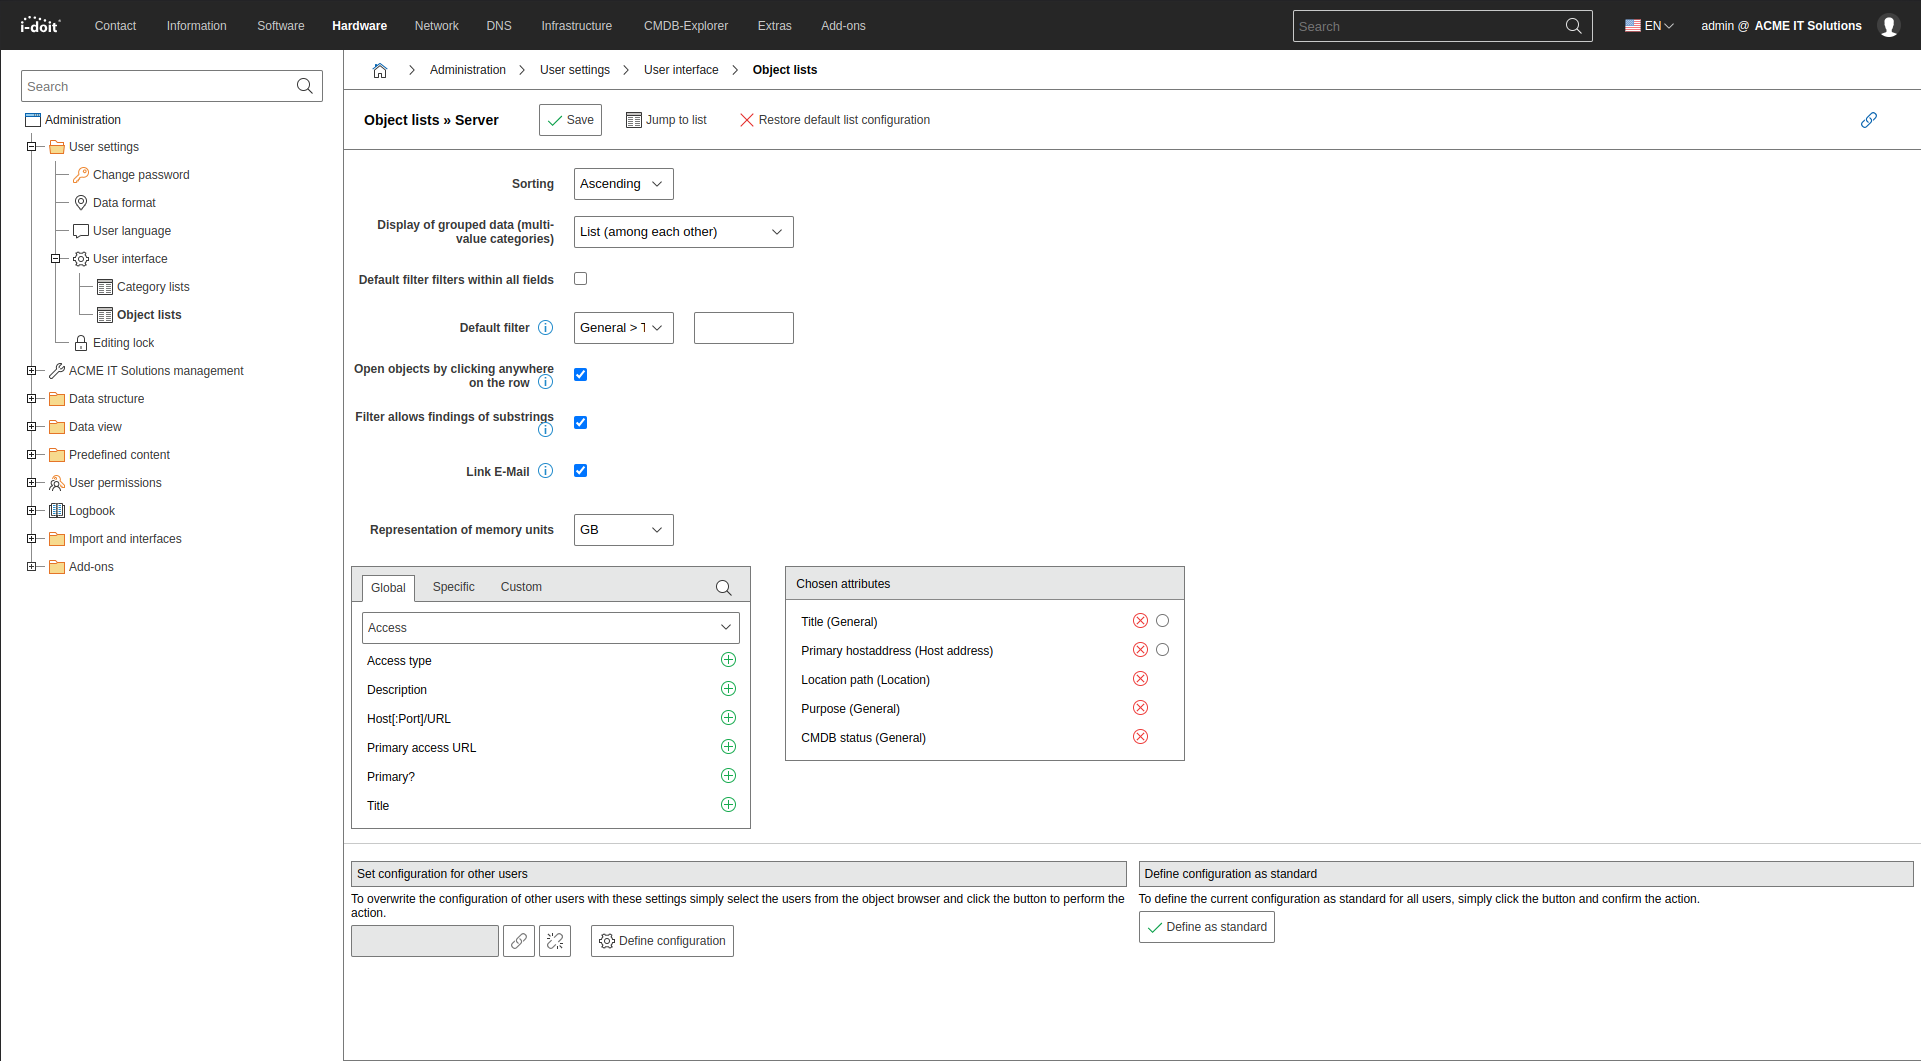The image size is (1921, 1061).
Task: Add Primary access URL attribute
Action: [x=728, y=747]
